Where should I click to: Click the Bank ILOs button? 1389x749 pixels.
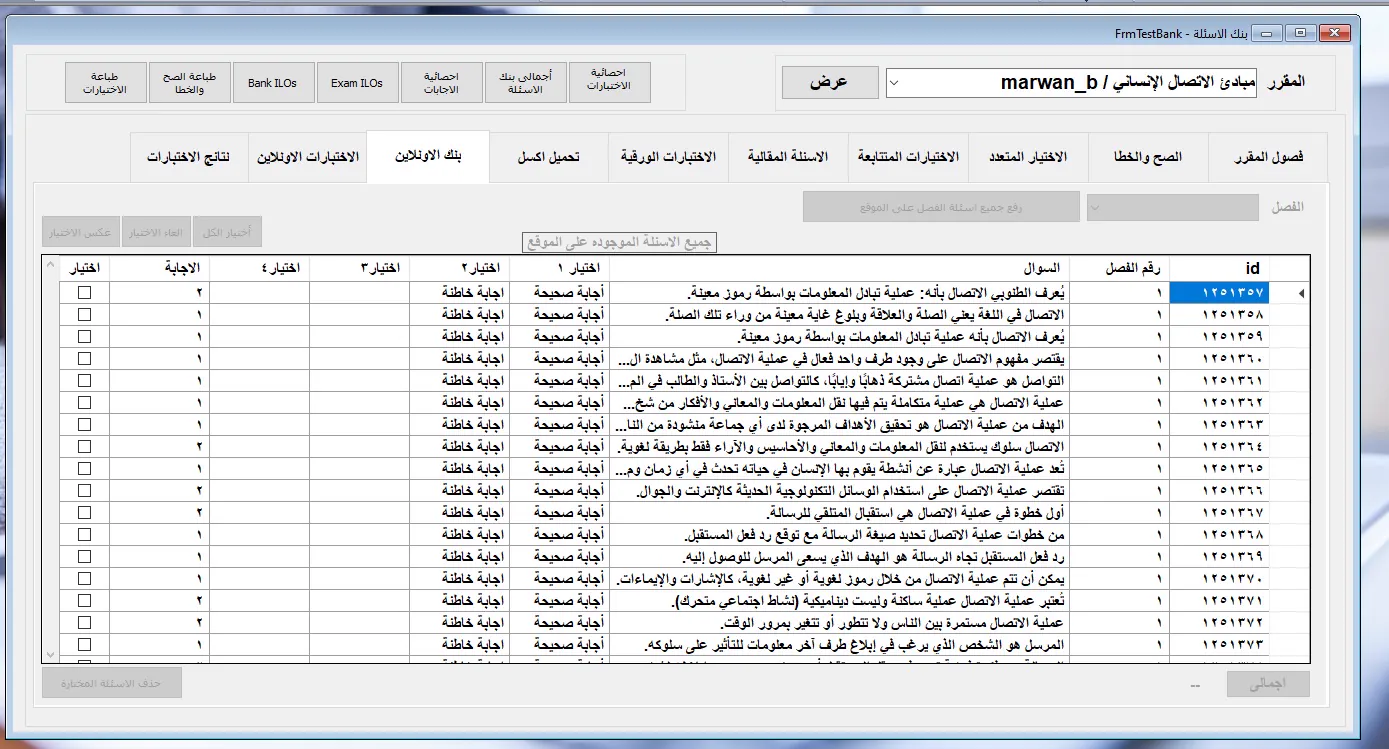point(273,83)
